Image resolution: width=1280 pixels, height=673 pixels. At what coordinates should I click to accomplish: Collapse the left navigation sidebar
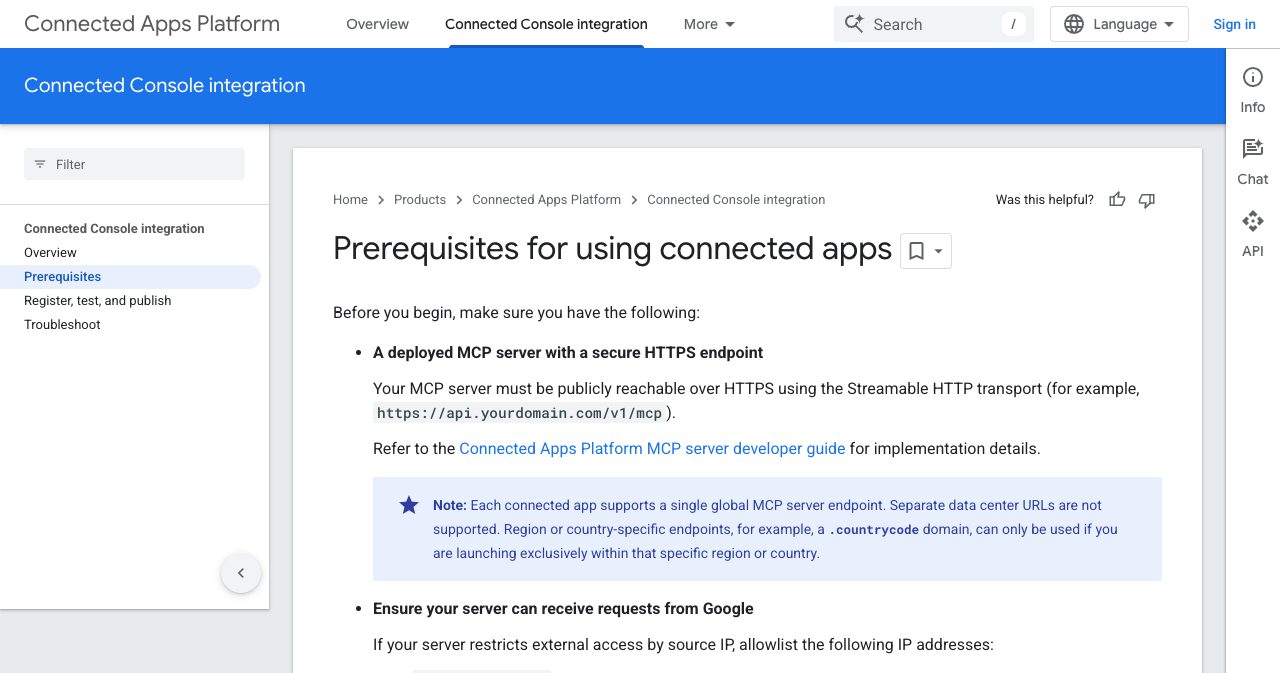(x=241, y=573)
